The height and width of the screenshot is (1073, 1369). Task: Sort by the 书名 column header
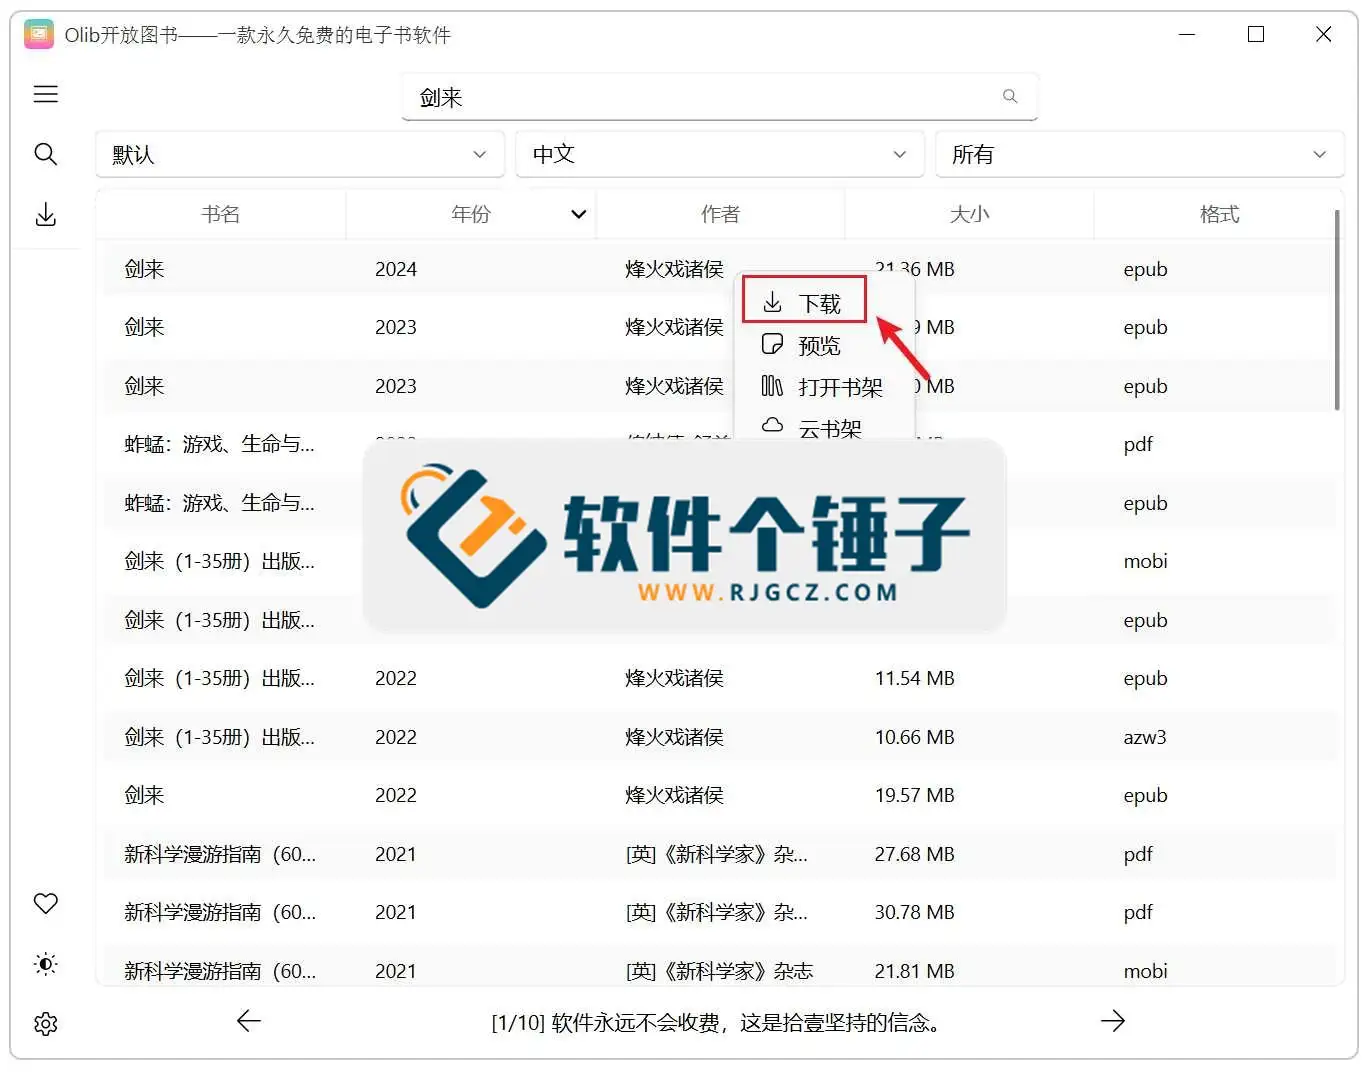220,214
